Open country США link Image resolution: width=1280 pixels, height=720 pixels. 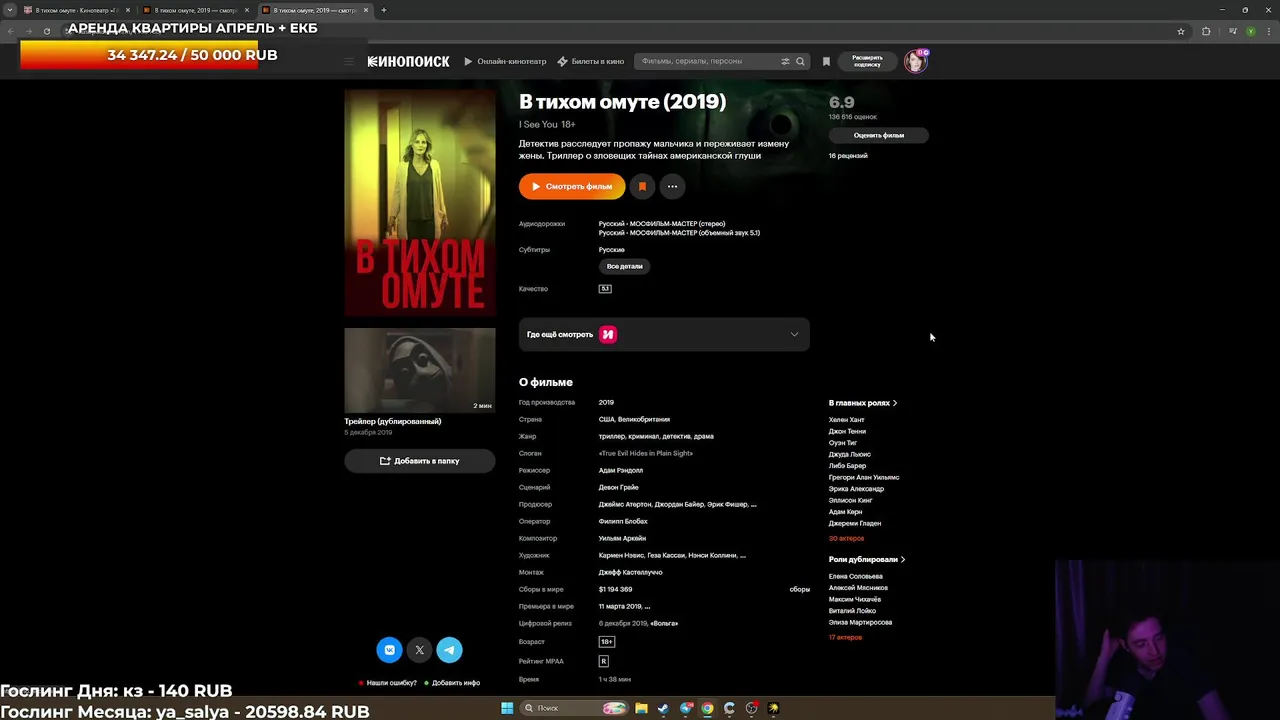(x=606, y=420)
